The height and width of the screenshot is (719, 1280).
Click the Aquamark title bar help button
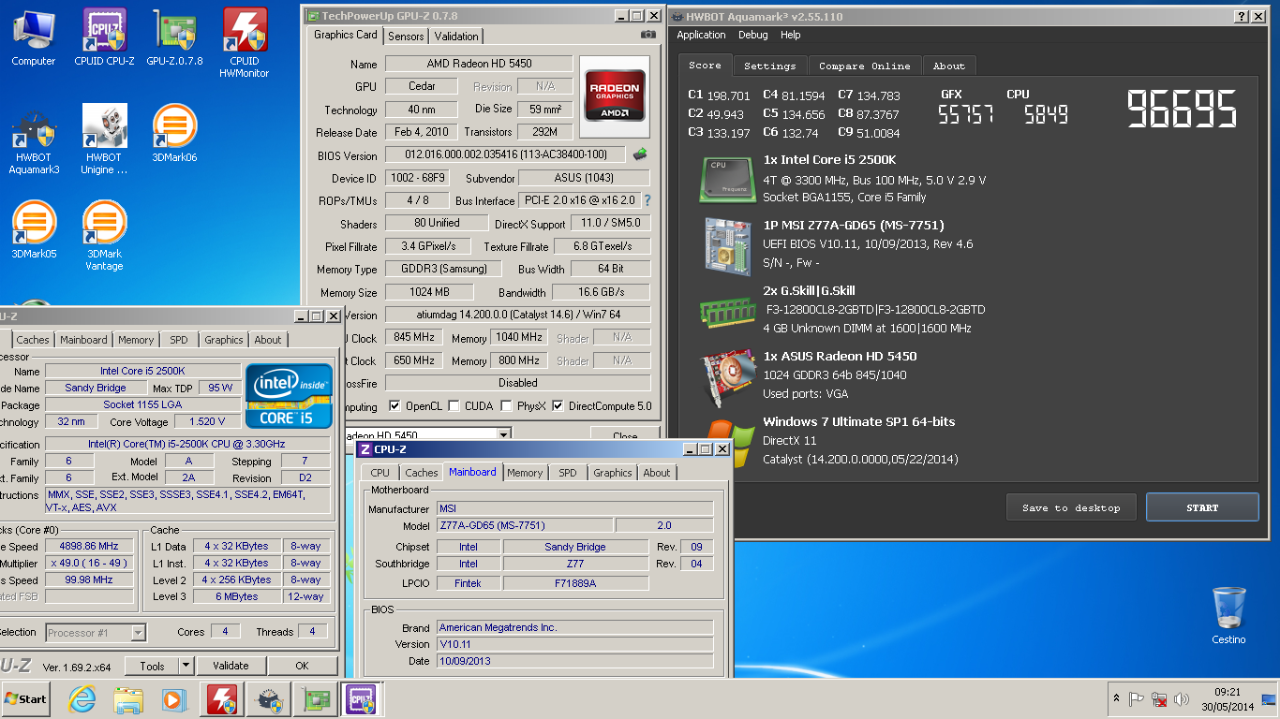click(x=1241, y=17)
